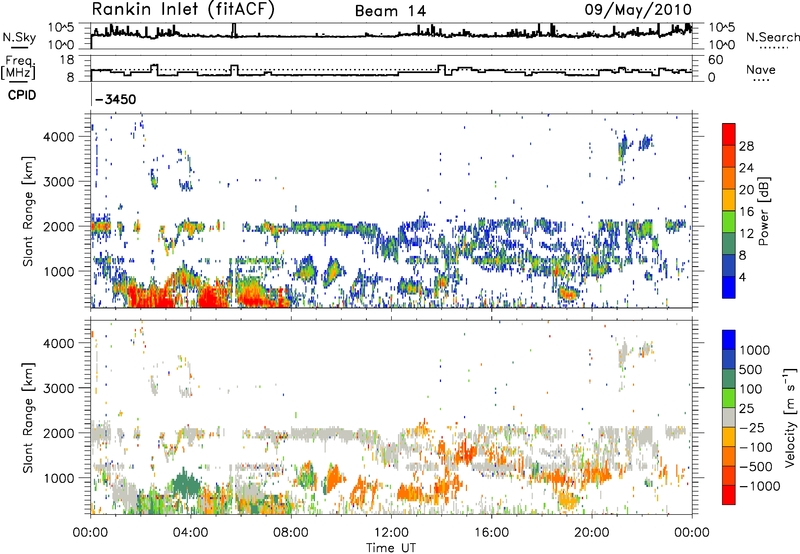
Task: Select the CPID value "-3450"
Action: [116, 99]
